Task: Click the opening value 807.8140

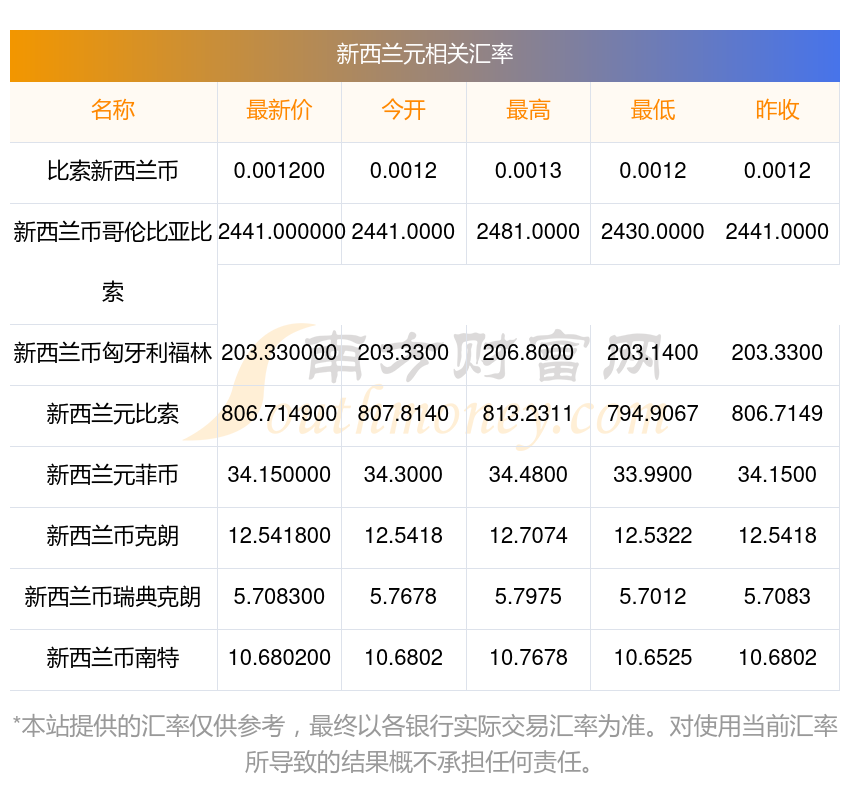Action: click(x=403, y=414)
